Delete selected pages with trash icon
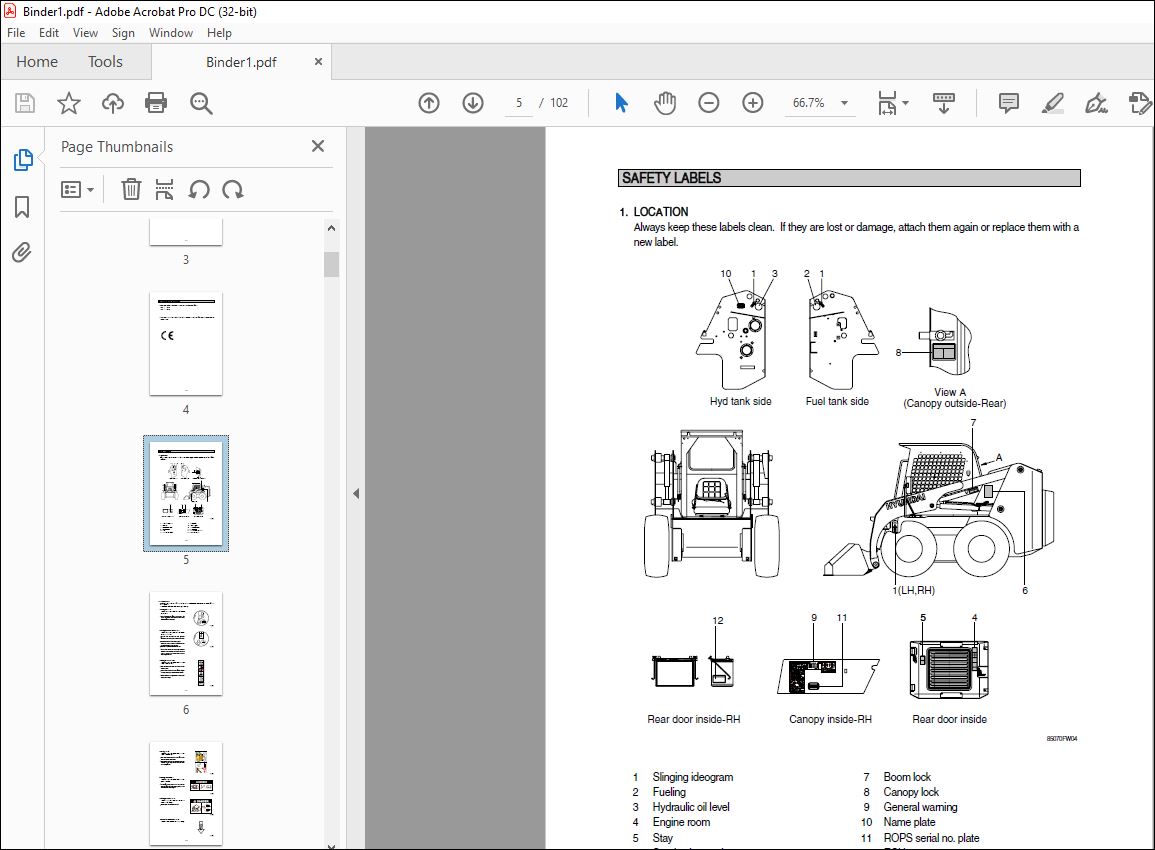 [131, 189]
